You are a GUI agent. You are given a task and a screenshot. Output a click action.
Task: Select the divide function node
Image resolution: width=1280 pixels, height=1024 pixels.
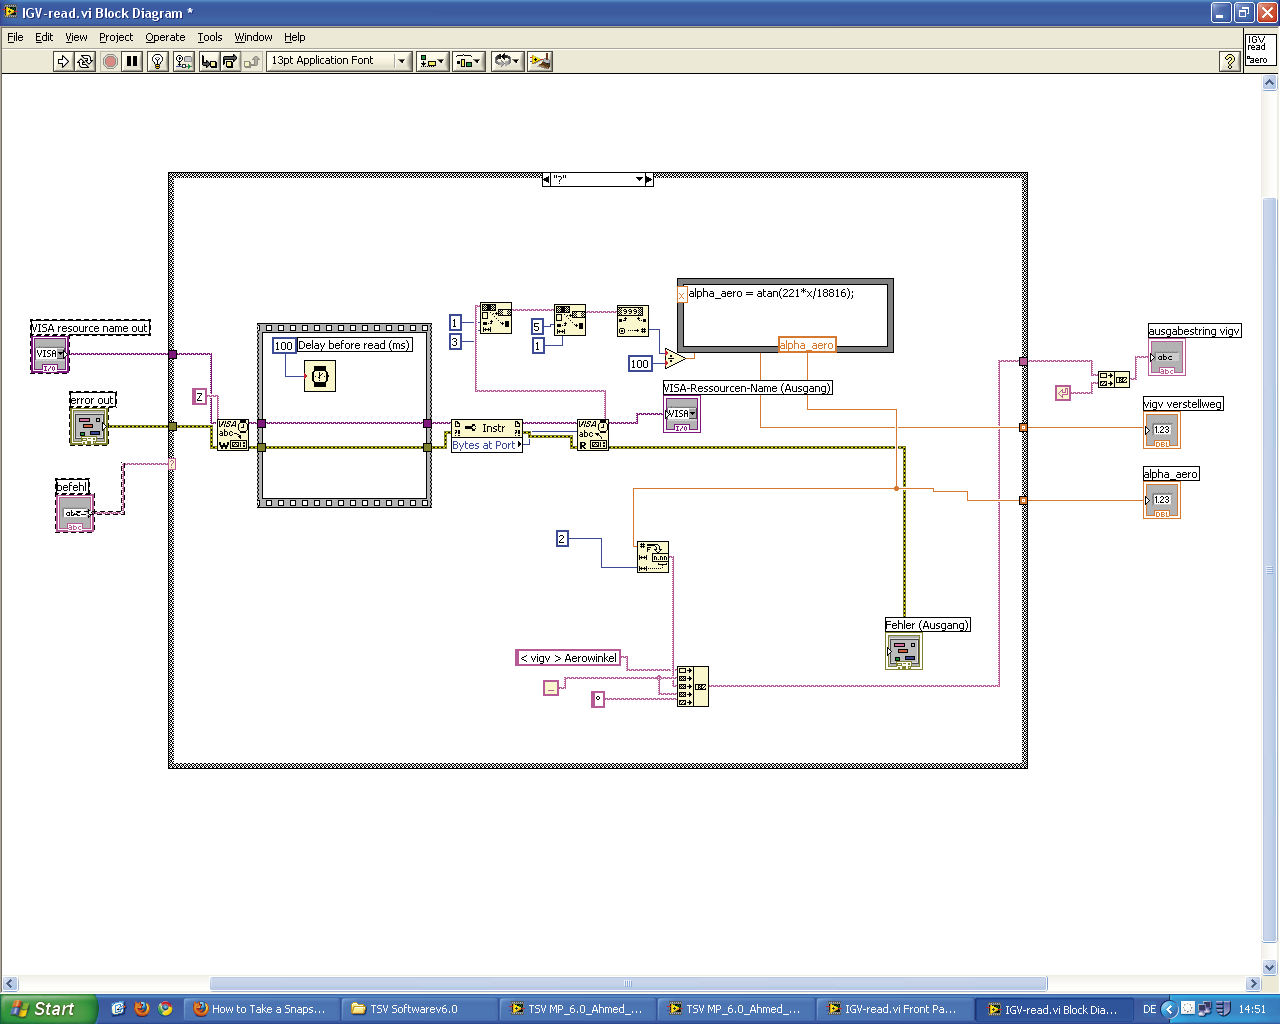click(675, 358)
